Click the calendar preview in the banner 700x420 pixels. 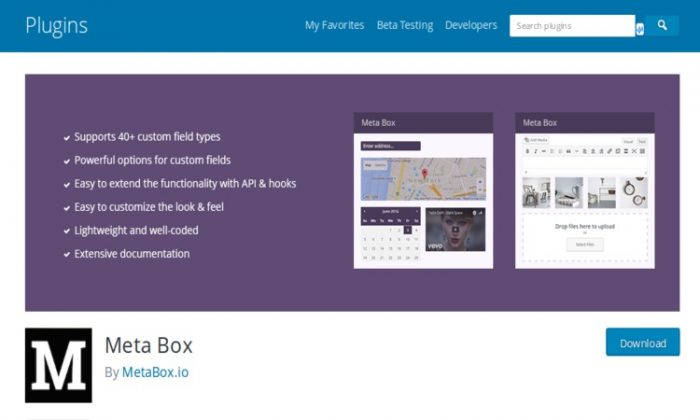pyautogui.click(x=391, y=234)
